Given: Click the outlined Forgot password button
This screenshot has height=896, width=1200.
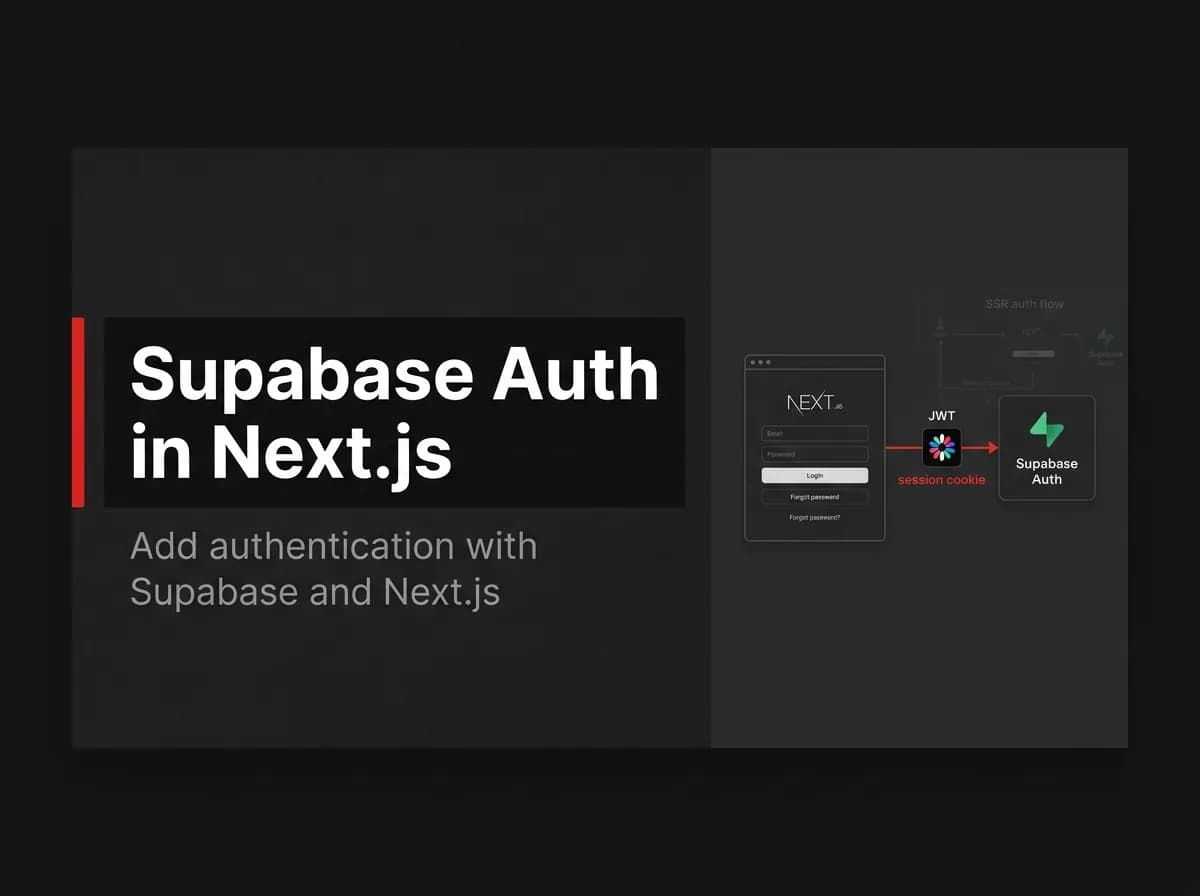Looking at the screenshot, I should tap(815, 497).
